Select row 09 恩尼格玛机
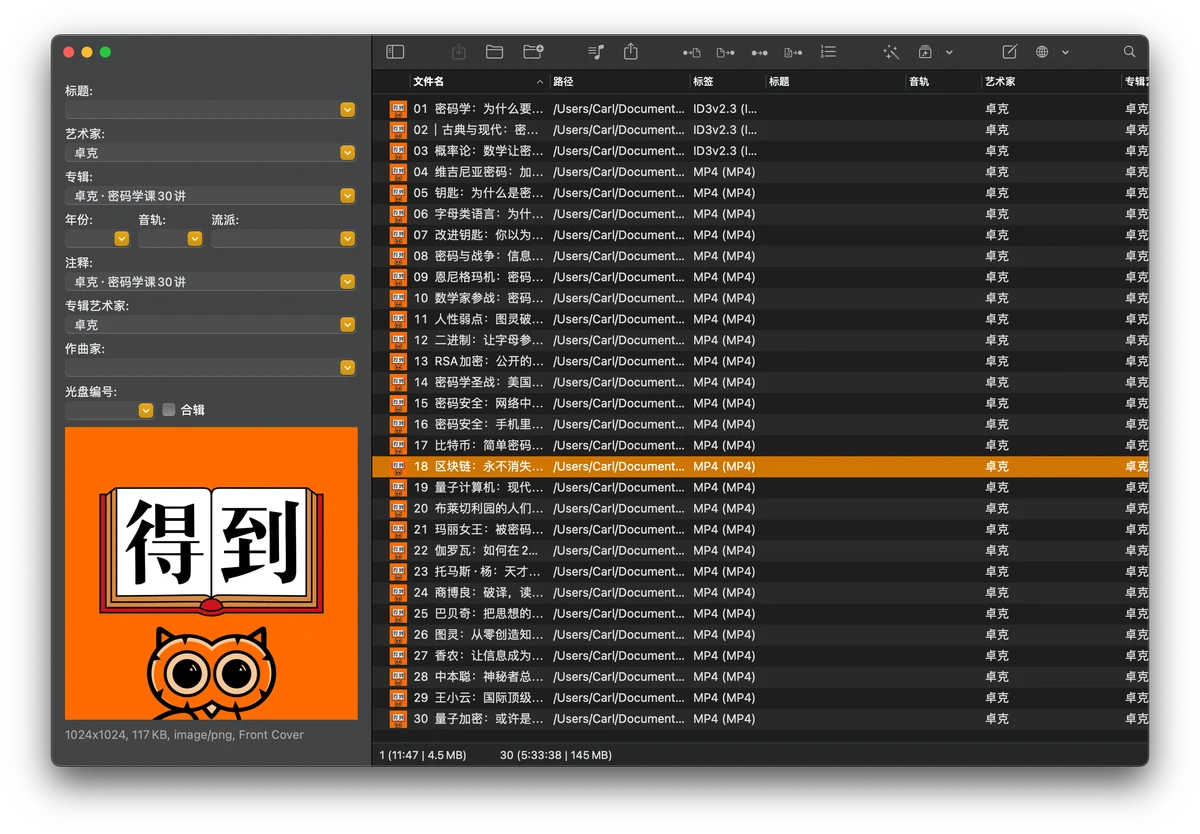Viewport: 1200px width, 834px height. tap(760, 277)
